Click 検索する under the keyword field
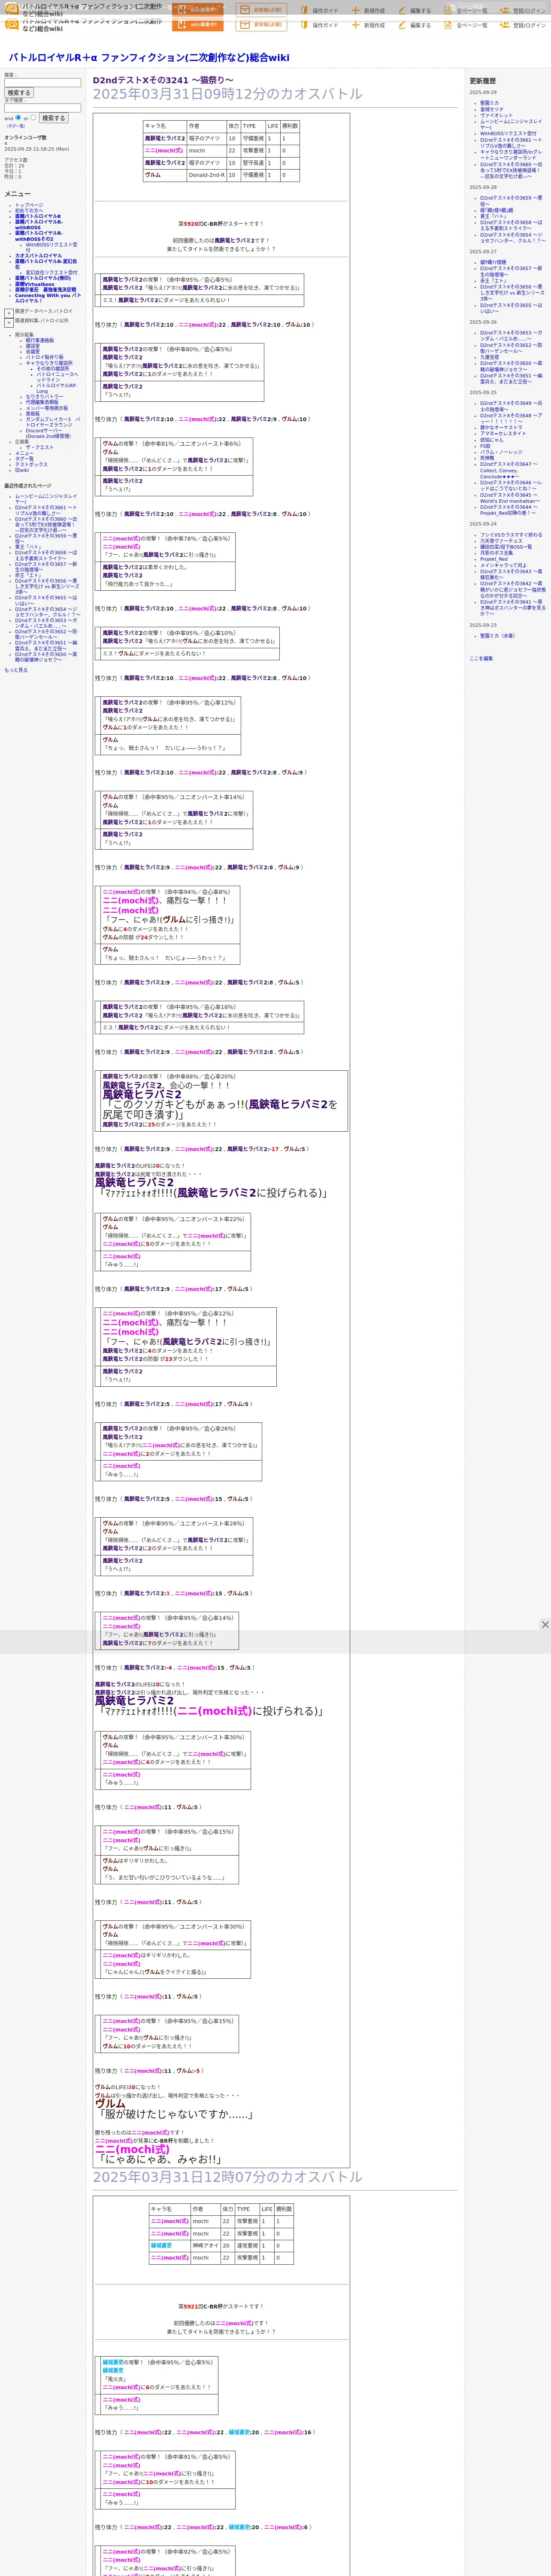Screen dimensions: 551x2576 coord(18,93)
